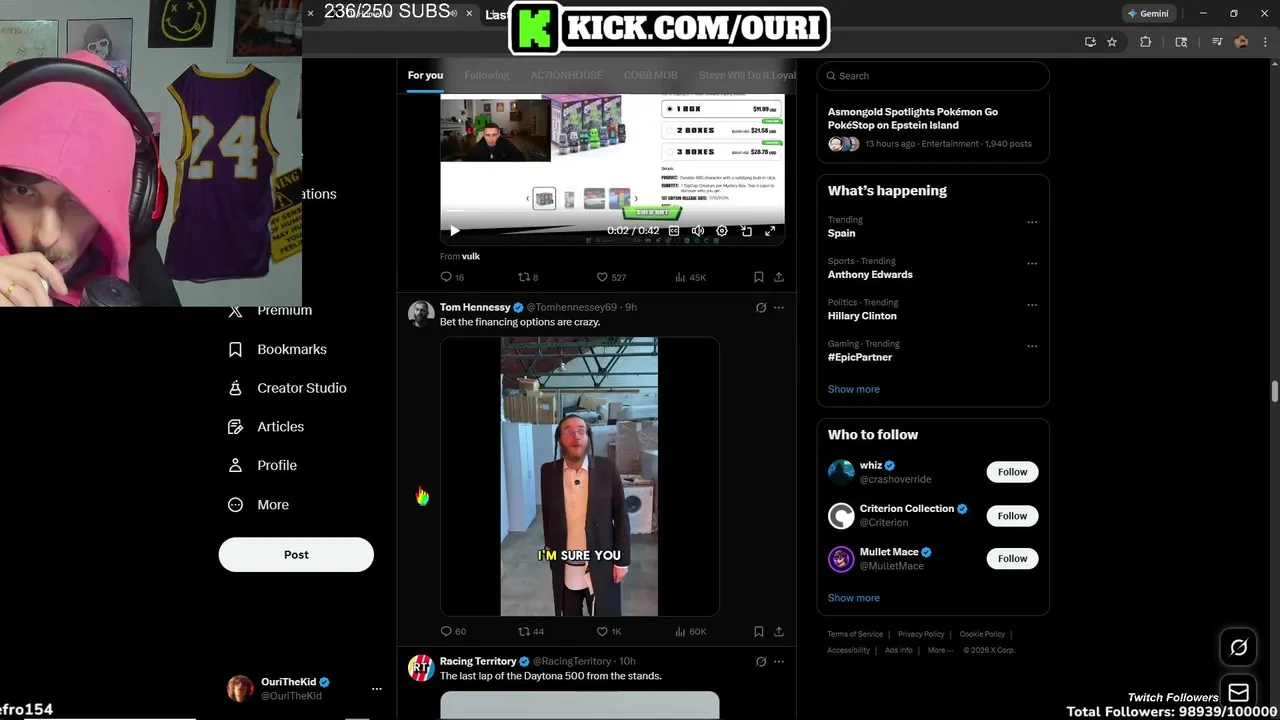
Task: Show more accounts under Who to follow
Action: click(x=854, y=598)
